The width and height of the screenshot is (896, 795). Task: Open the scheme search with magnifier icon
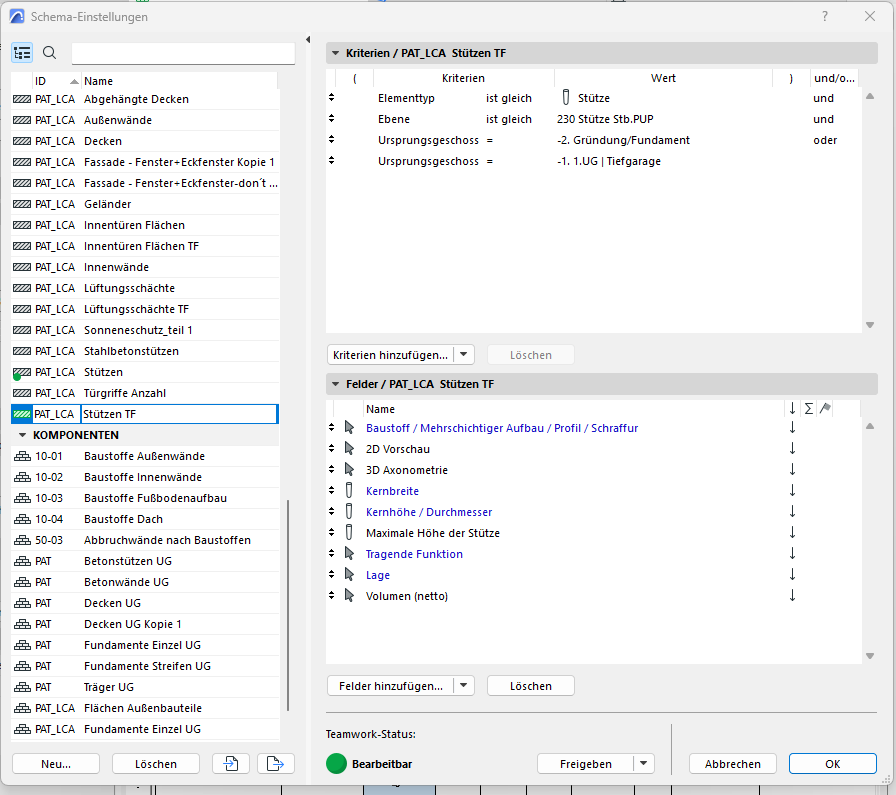tap(49, 53)
